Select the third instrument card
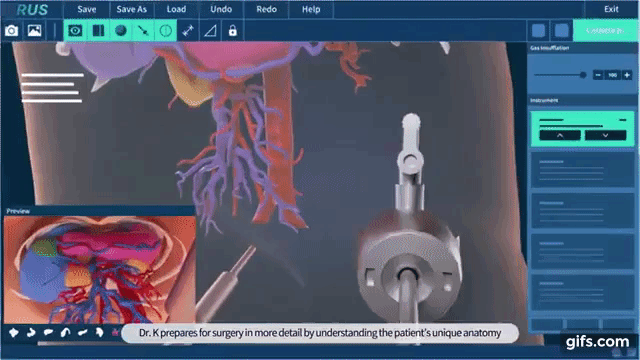Image resolution: width=640 pixels, height=360 pixels. (x=582, y=211)
